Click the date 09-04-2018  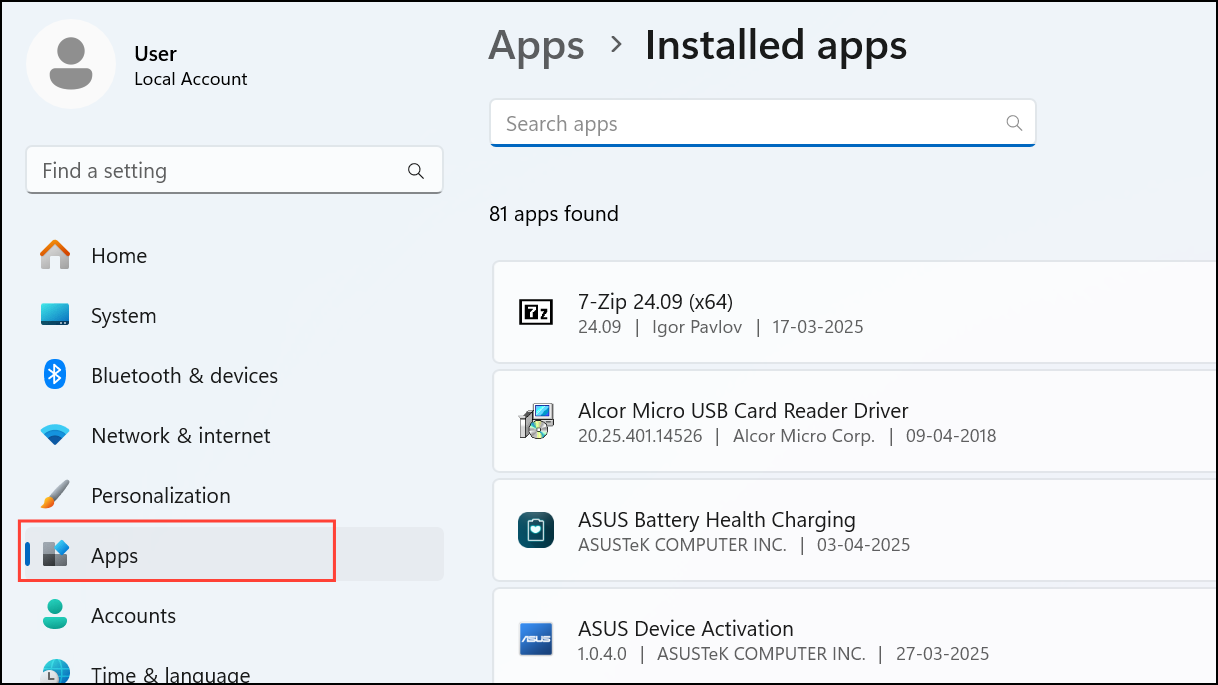tap(951, 436)
